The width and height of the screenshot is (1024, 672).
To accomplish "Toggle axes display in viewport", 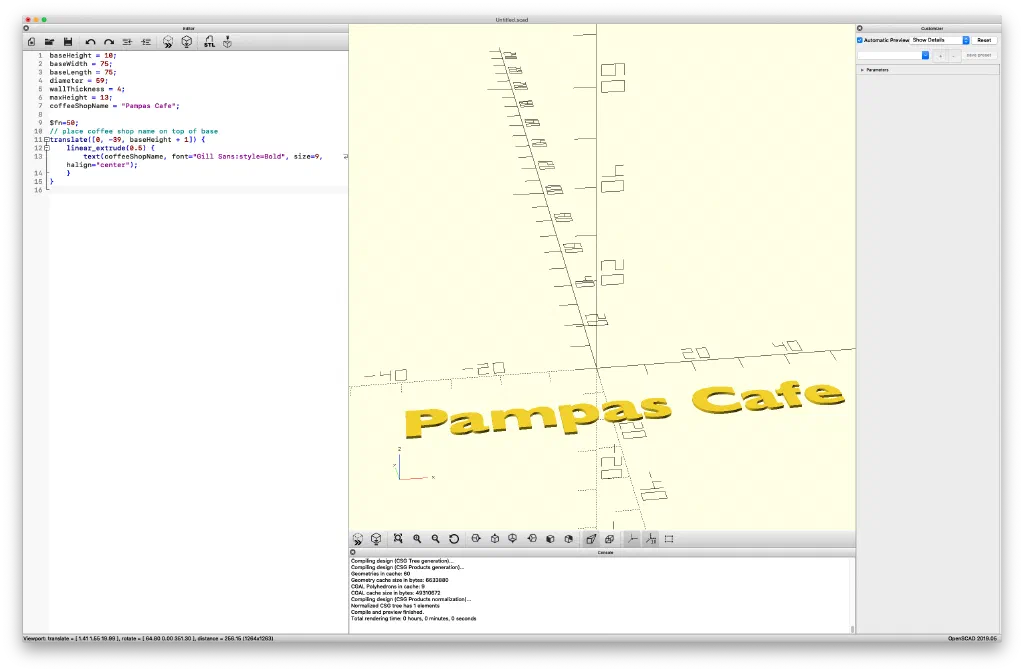I will pyautogui.click(x=632, y=539).
